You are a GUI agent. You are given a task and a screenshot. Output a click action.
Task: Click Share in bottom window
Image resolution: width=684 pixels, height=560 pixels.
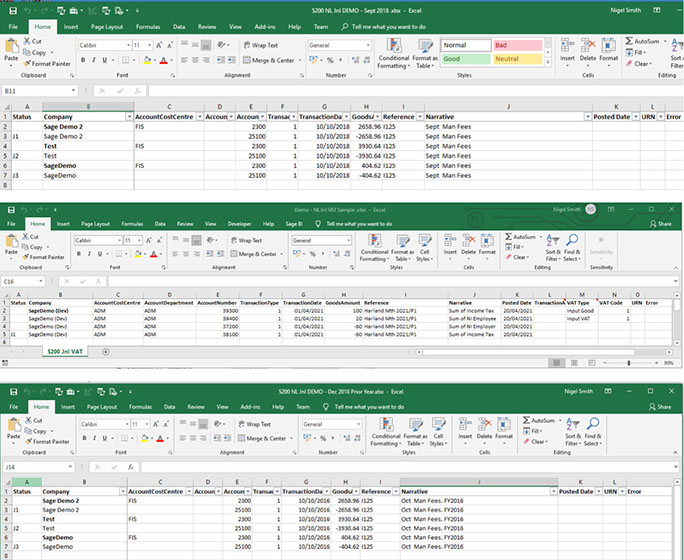[x=660, y=406]
